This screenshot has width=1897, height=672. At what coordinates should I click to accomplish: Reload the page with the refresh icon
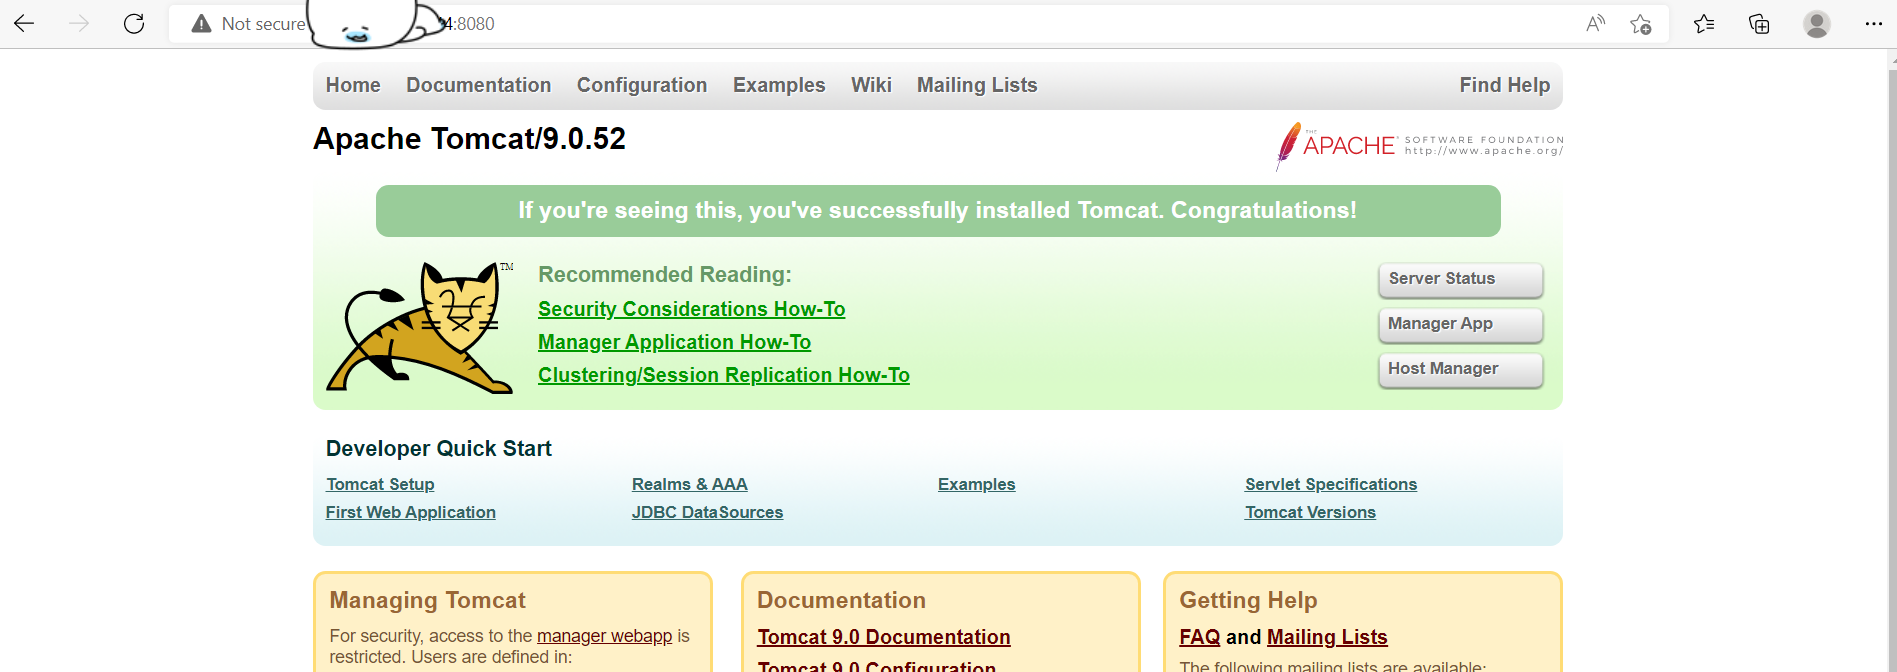coord(134,23)
